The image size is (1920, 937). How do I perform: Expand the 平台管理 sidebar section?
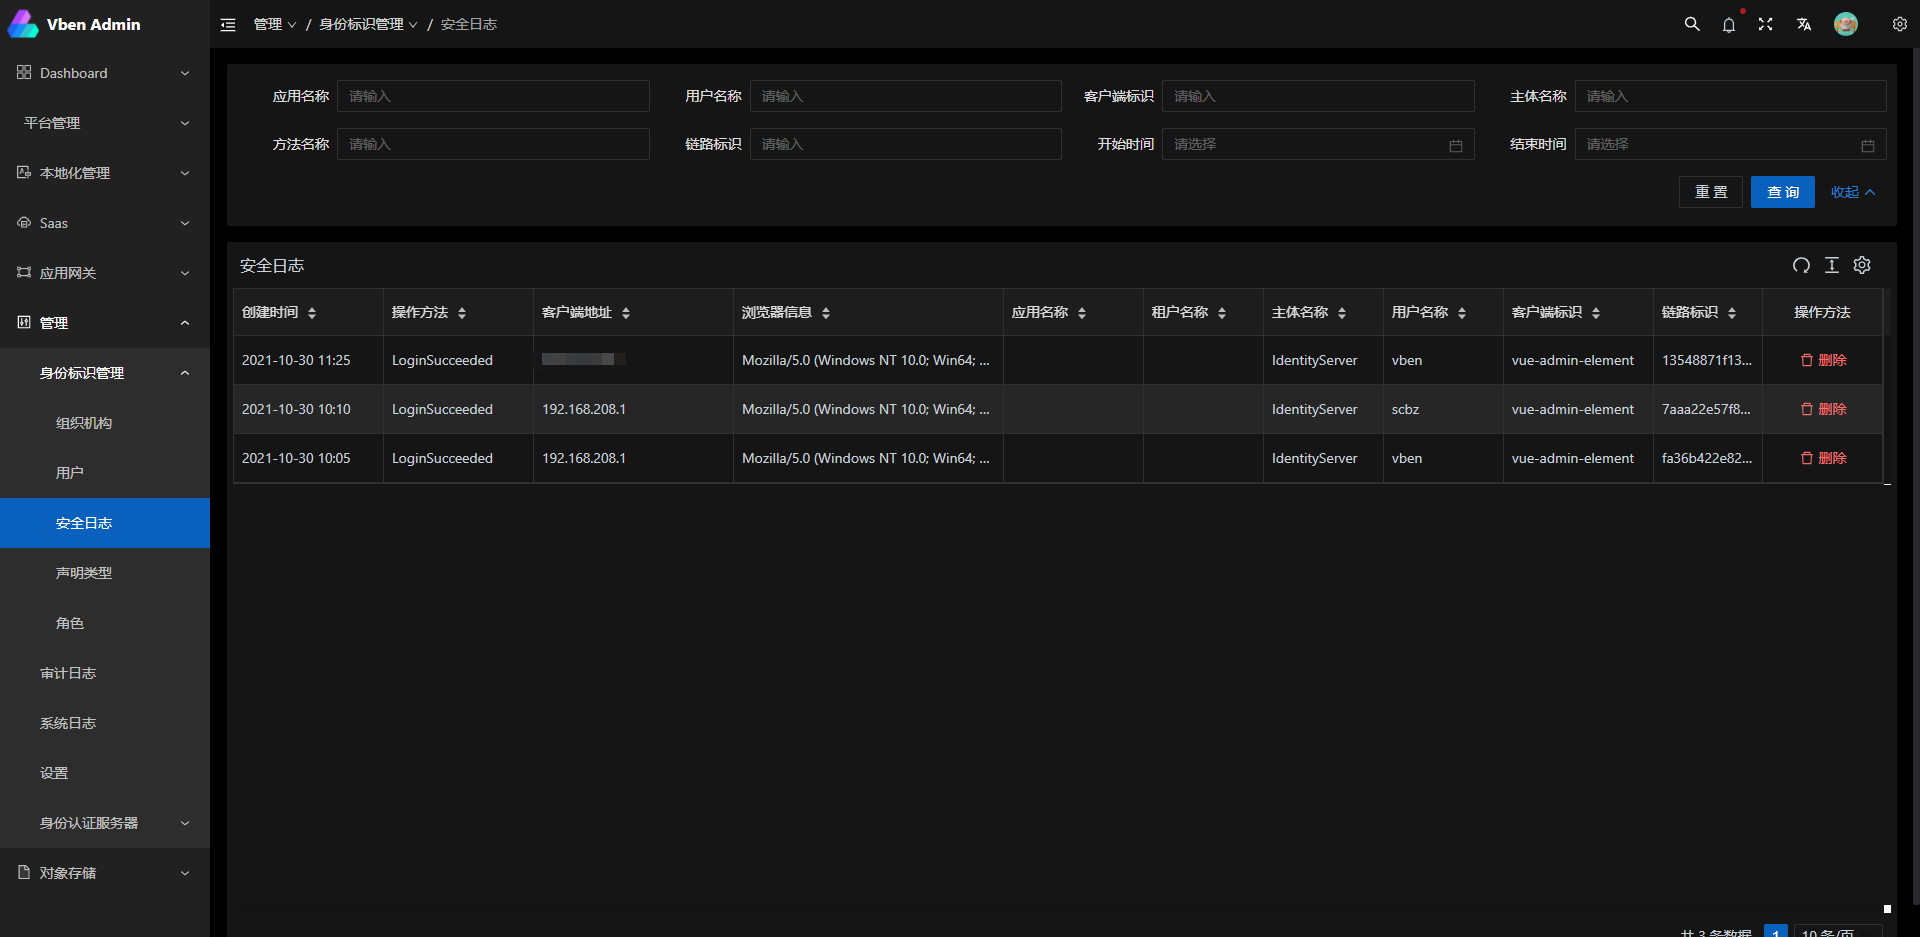pyautogui.click(x=104, y=122)
